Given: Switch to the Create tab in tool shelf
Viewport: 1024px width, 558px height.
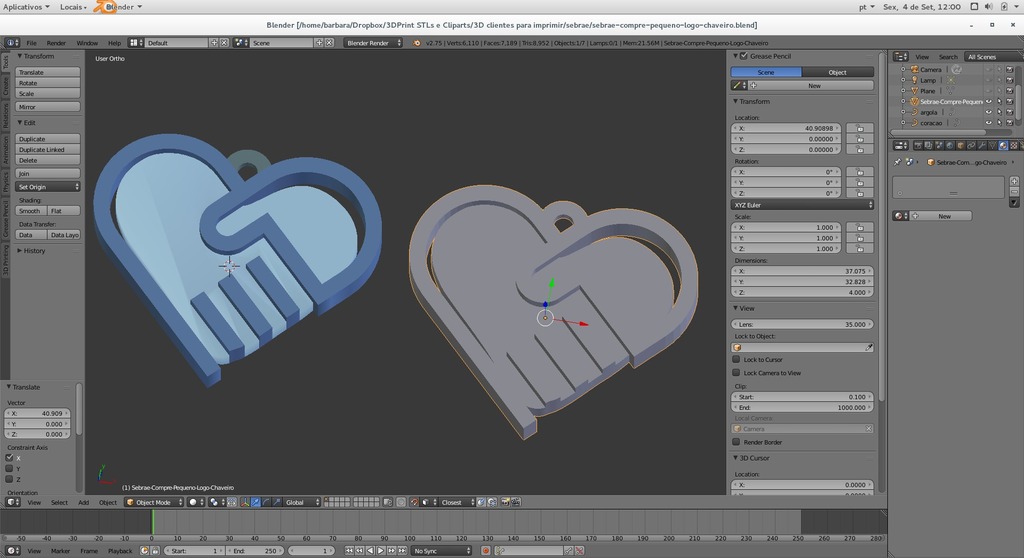Looking at the screenshot, I should point(5,87).
